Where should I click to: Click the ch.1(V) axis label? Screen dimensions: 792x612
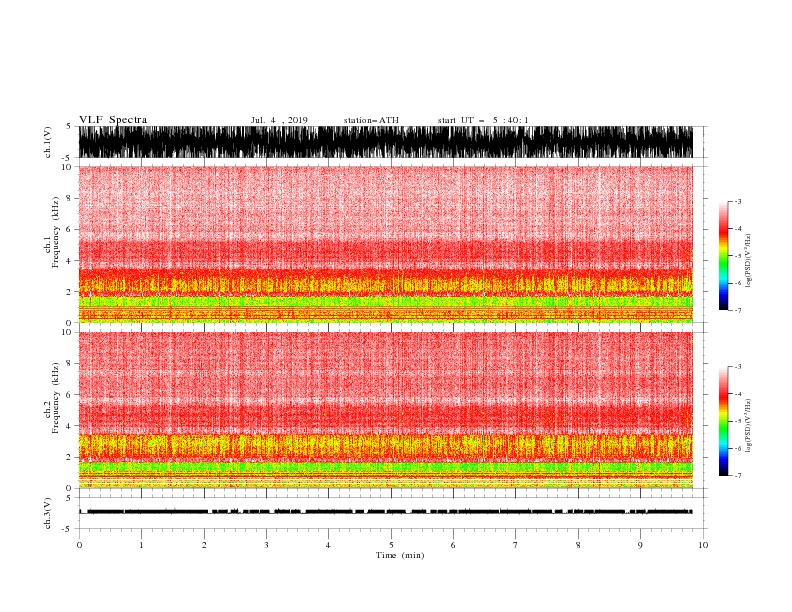click(x=48, y=142)
